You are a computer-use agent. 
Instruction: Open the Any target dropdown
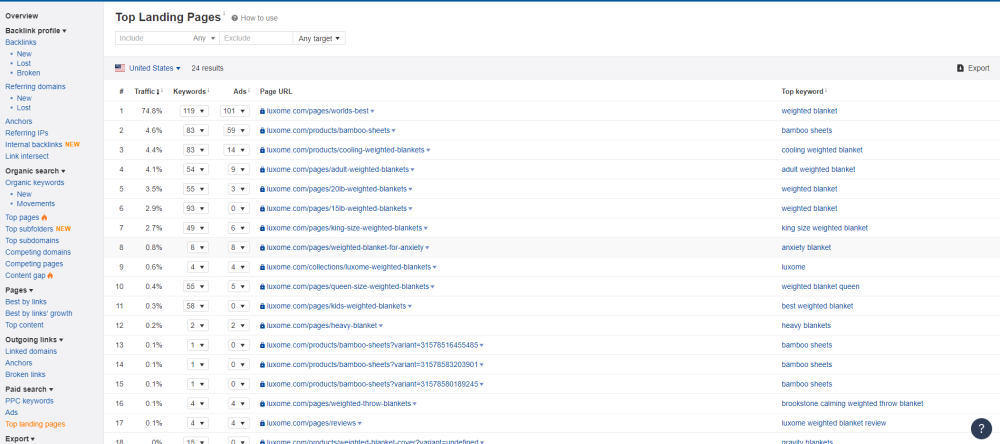[x=320, y=38]
